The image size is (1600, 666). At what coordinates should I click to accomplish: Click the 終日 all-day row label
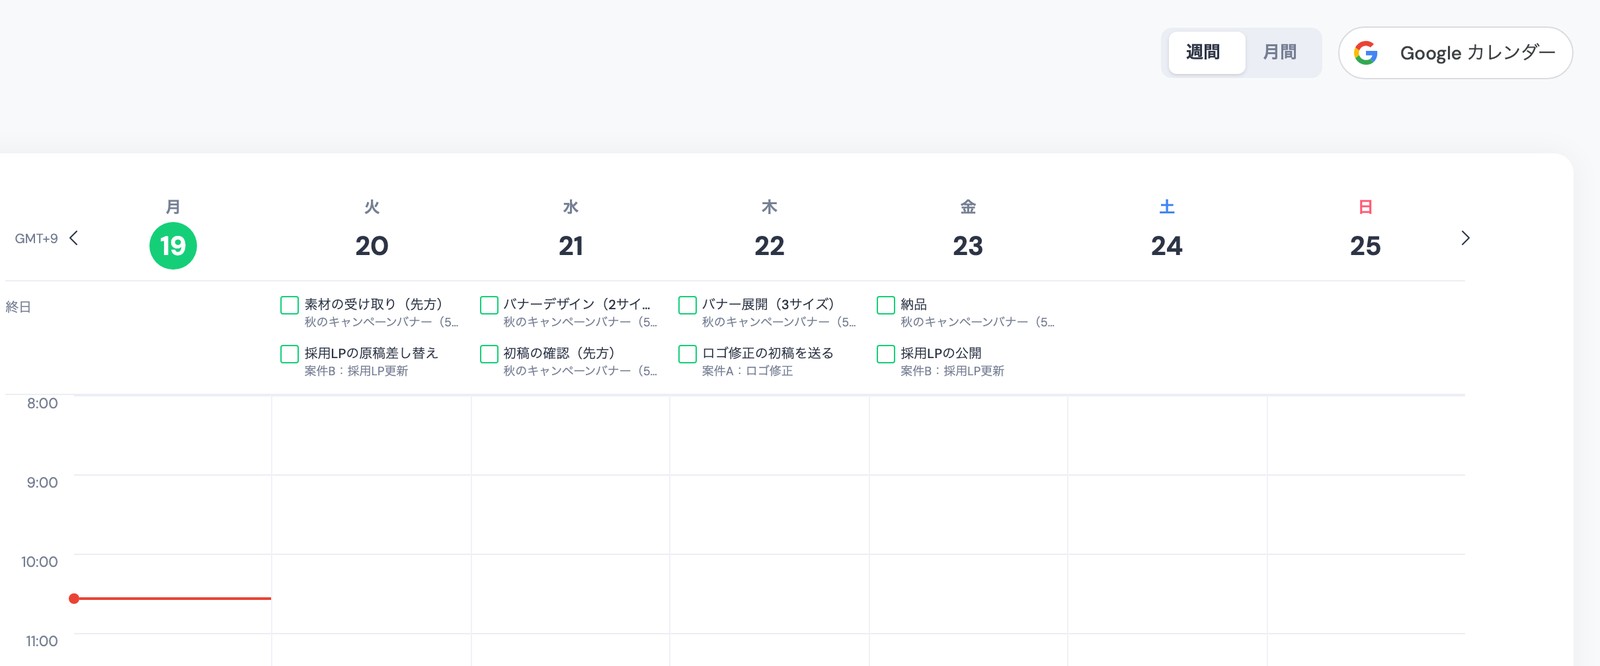[x=18, y=307]
